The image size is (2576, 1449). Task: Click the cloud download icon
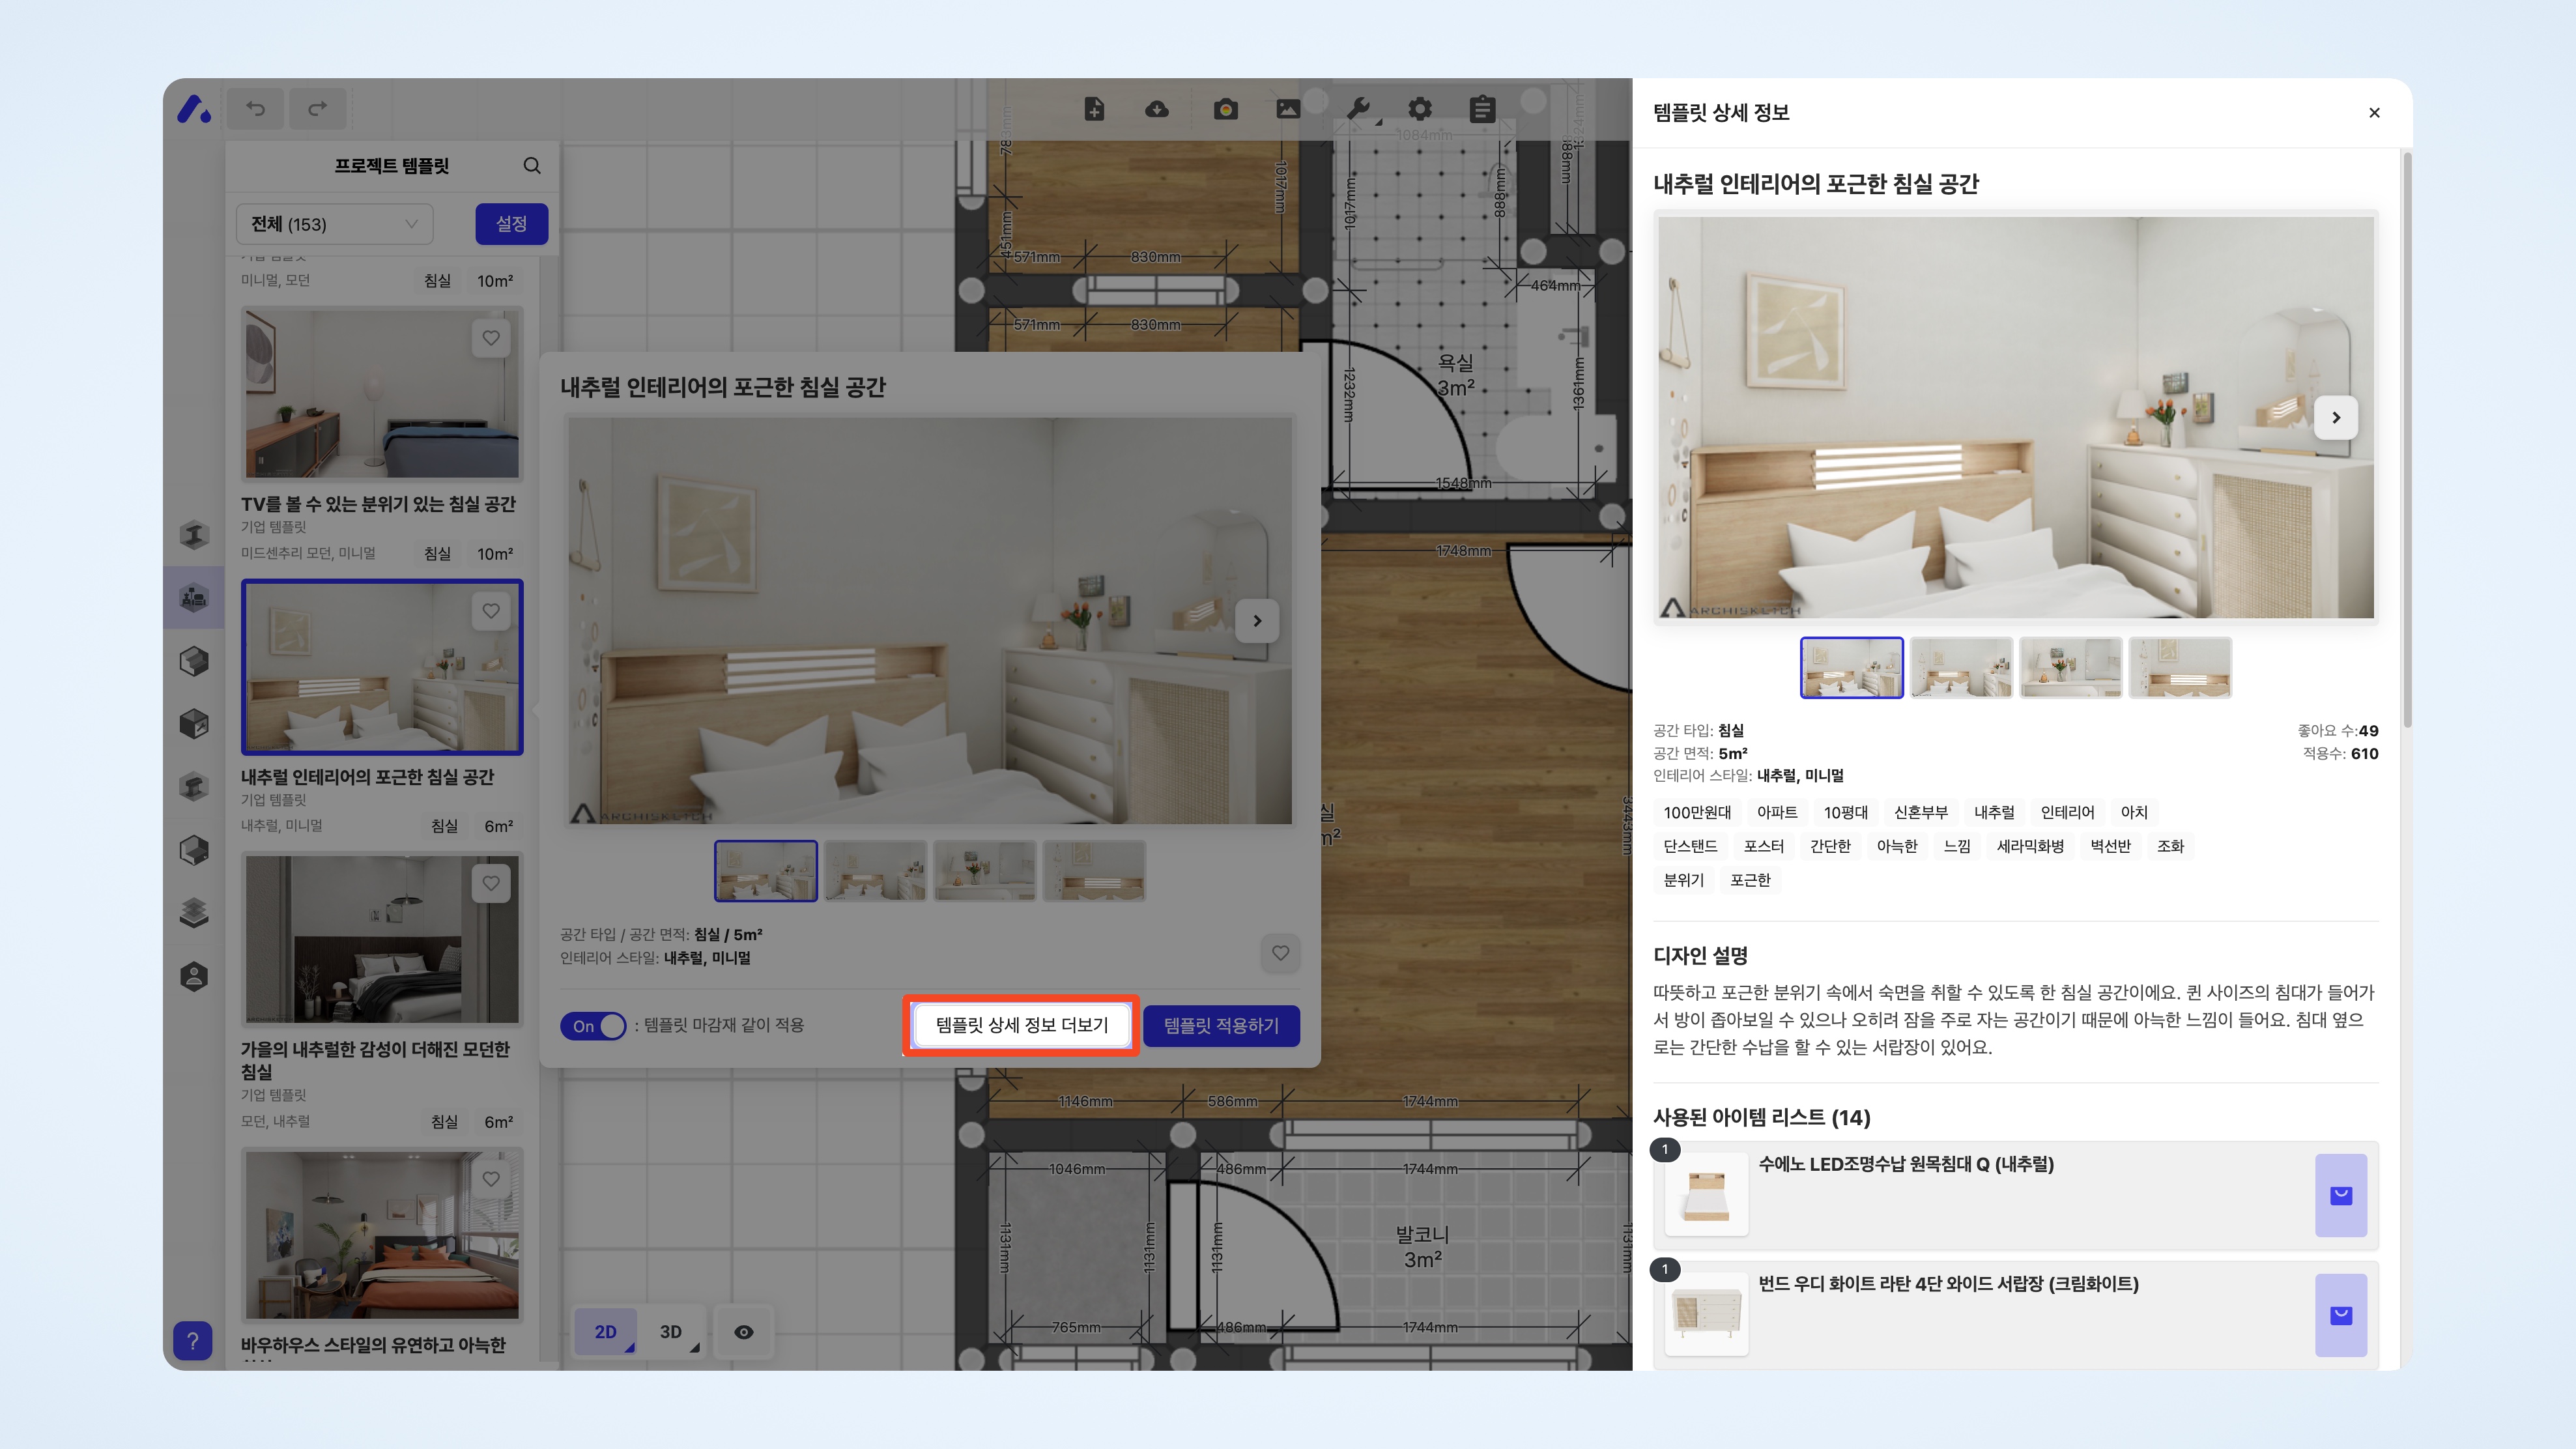[1156, 109]
